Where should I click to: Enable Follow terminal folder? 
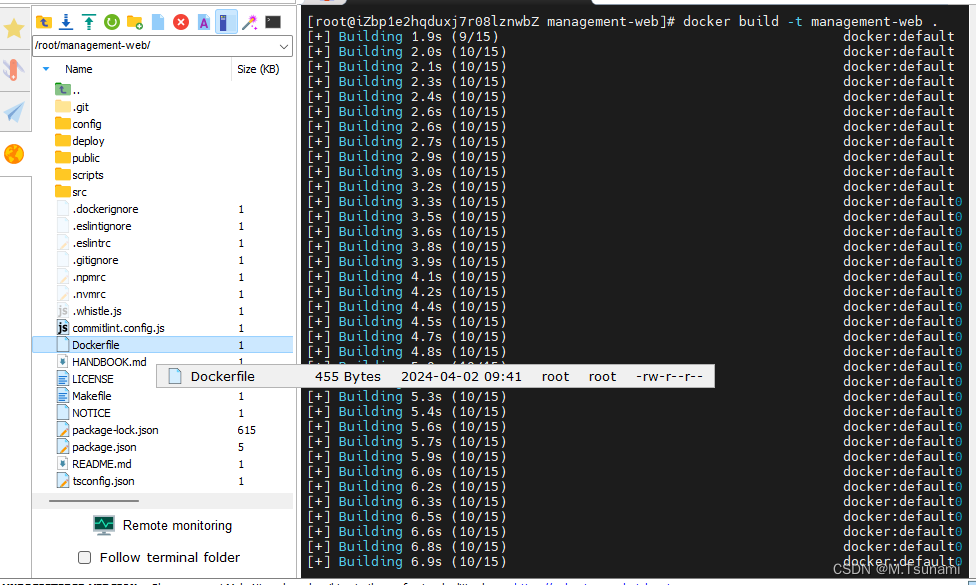click(x=85, y=557)
